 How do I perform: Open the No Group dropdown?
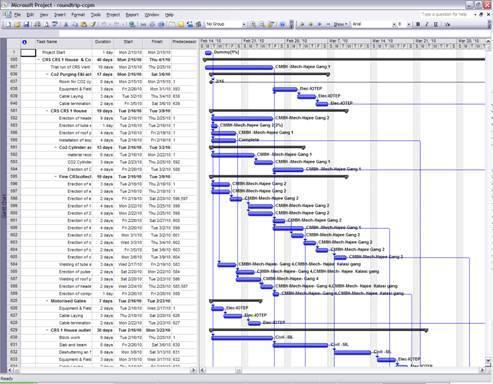point(244,24)
